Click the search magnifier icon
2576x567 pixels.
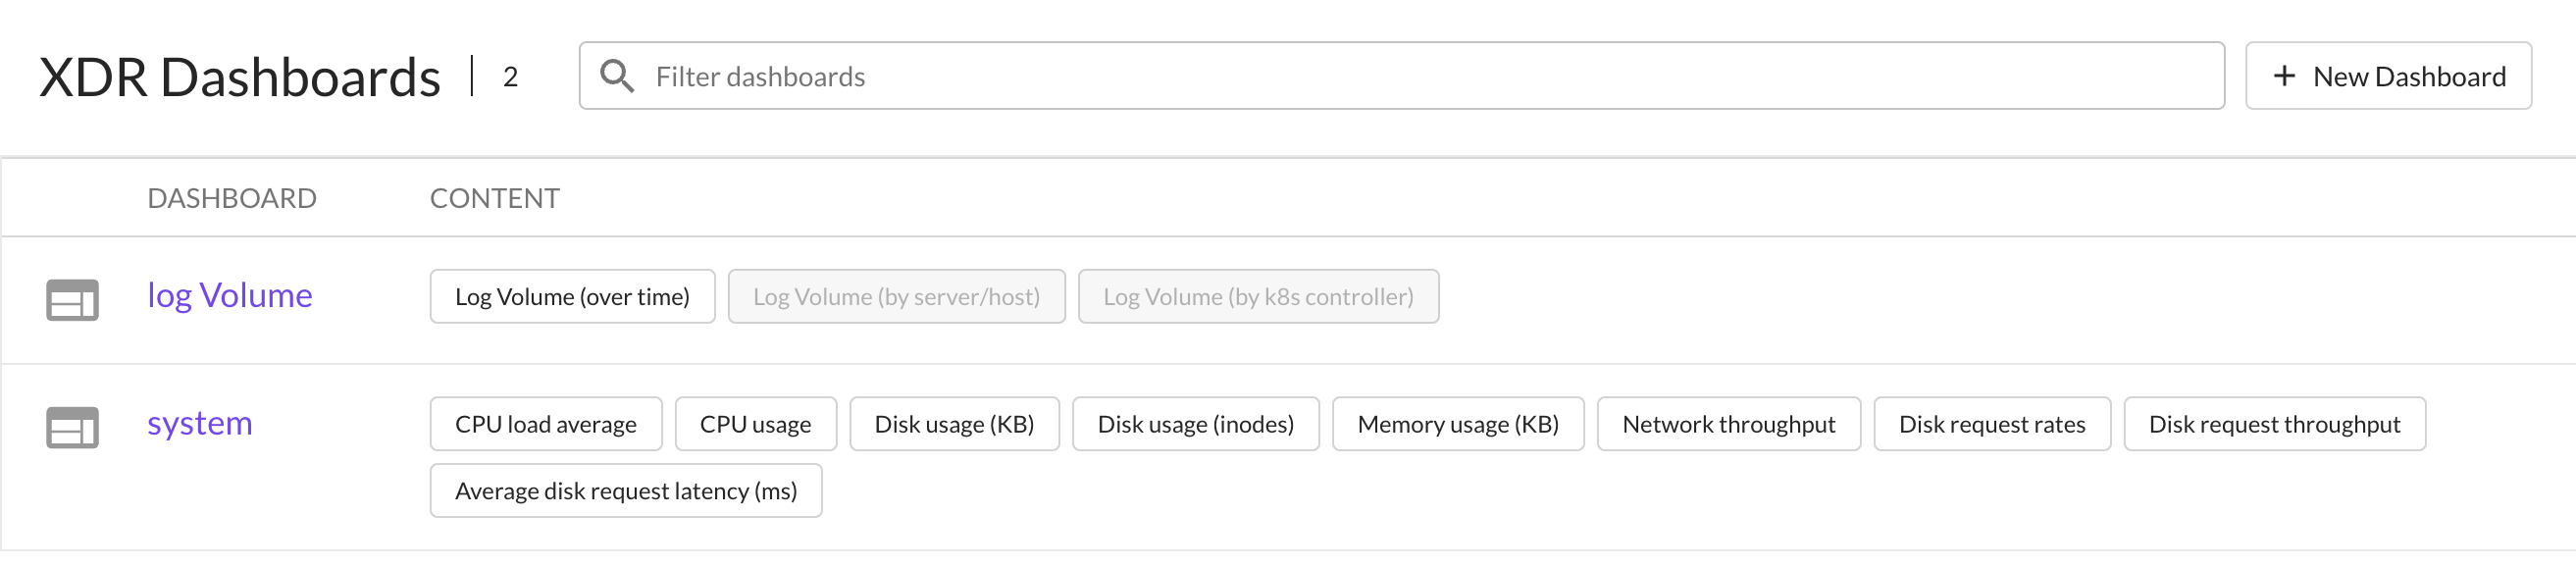(616, 76)
